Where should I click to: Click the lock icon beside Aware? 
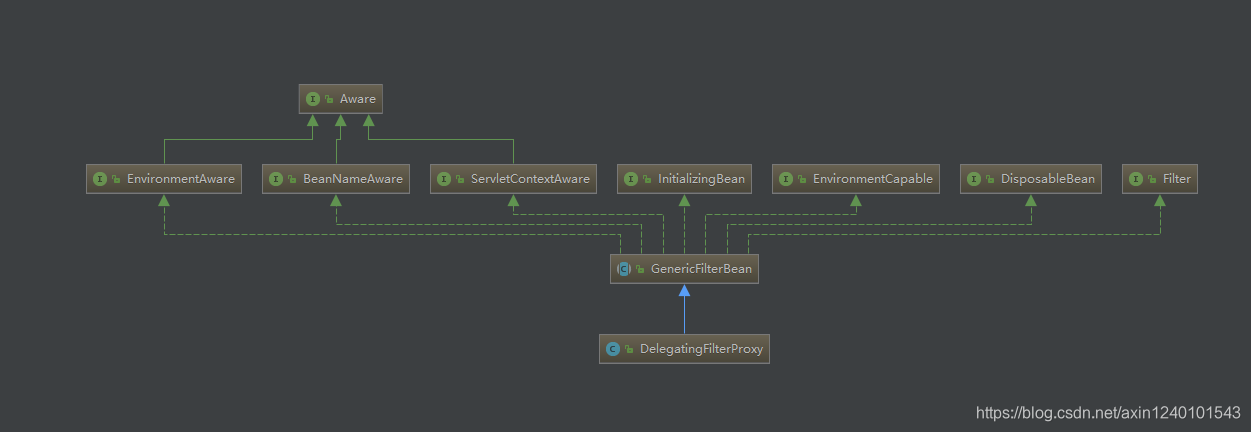point(329,99)
